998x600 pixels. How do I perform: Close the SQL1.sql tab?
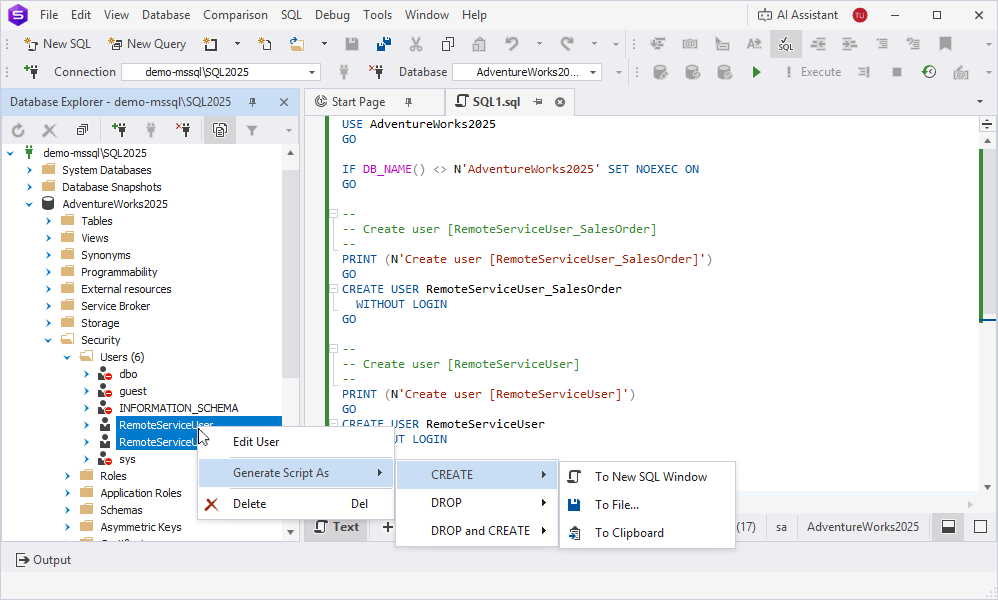[x=559, y=102]
